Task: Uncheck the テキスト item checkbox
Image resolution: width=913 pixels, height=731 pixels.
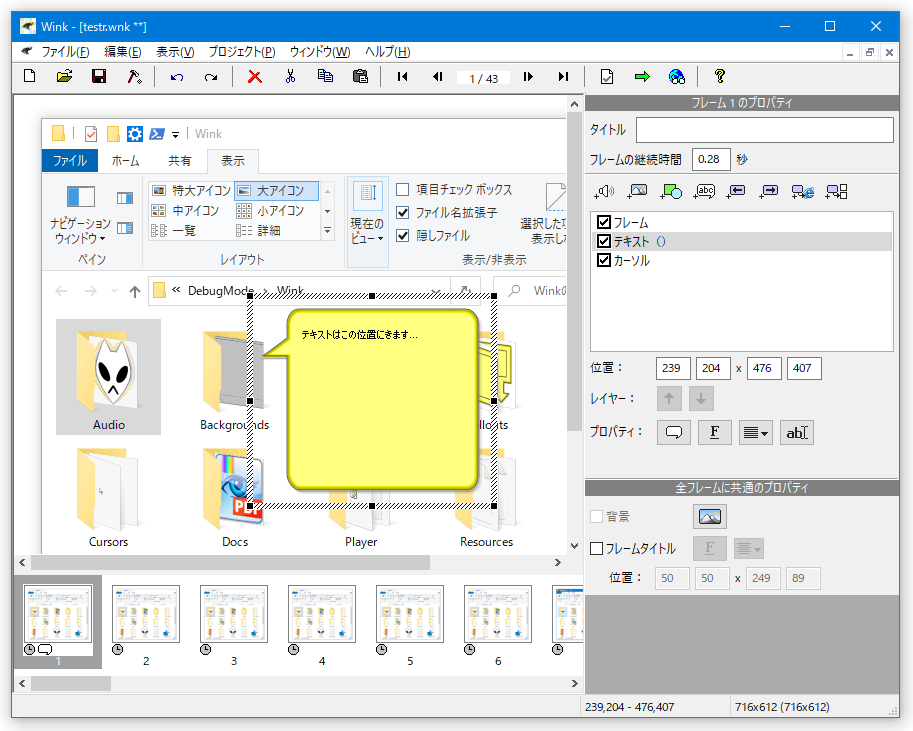Action: [604, 241]
